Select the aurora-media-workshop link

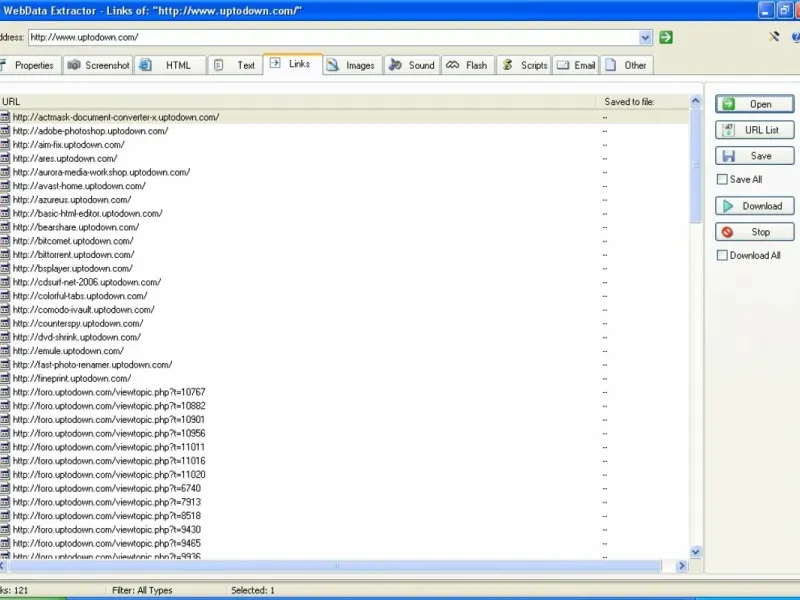pyautogui.click(x=102, y=172)
